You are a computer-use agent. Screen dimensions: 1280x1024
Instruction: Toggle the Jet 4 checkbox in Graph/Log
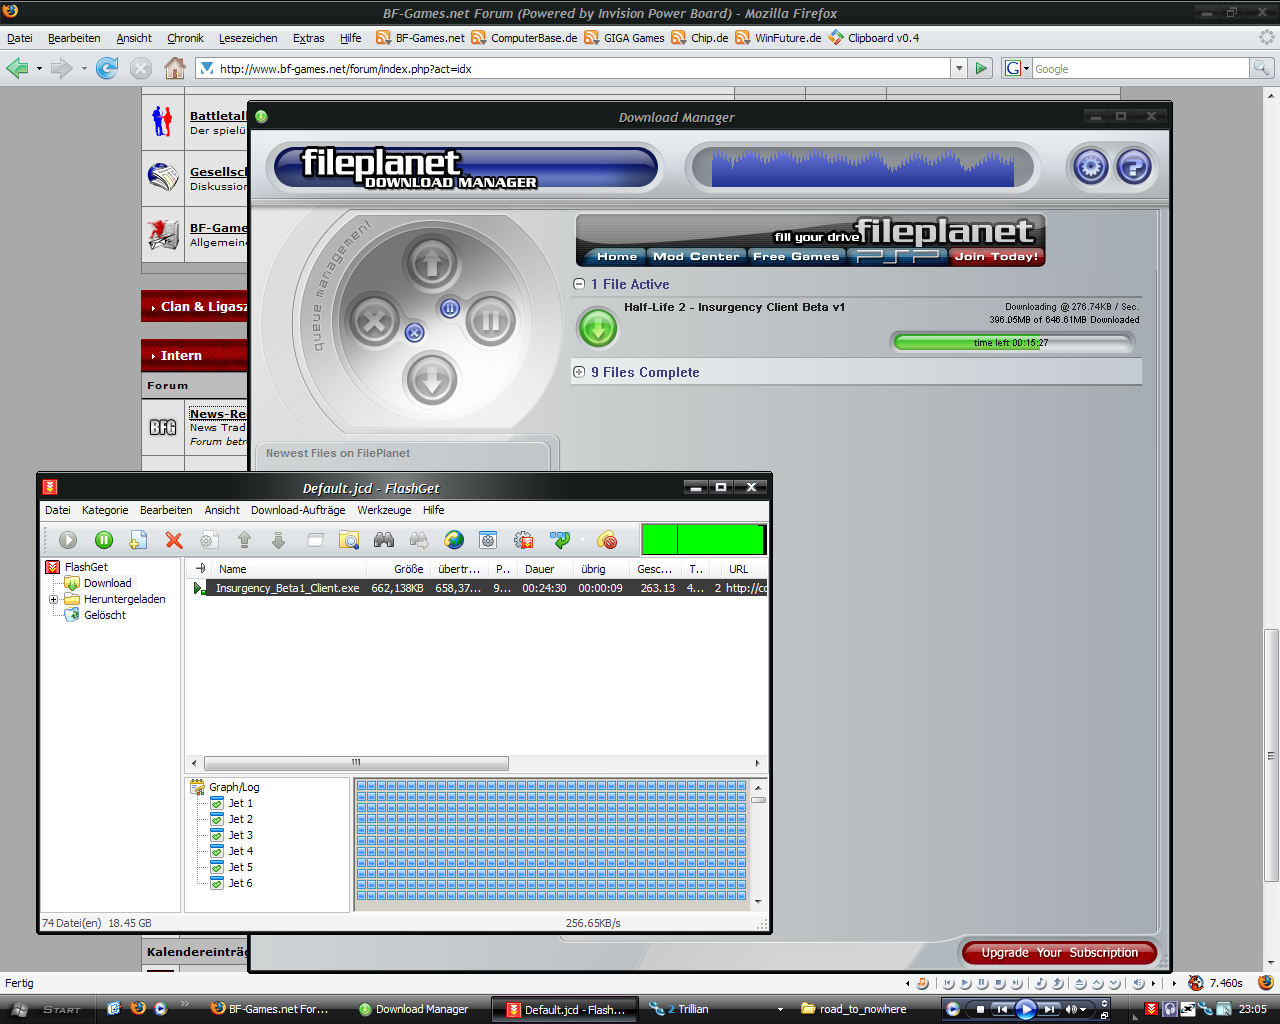click(x=217, y=851)
